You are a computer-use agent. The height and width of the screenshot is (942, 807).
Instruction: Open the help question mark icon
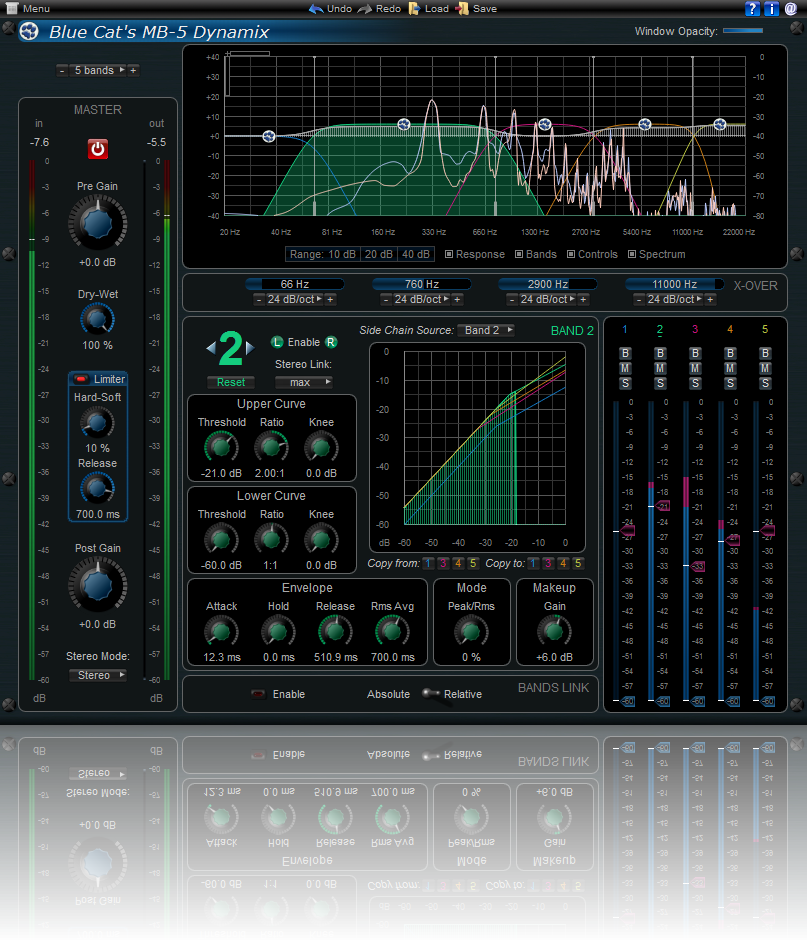(x=752, y=9)
